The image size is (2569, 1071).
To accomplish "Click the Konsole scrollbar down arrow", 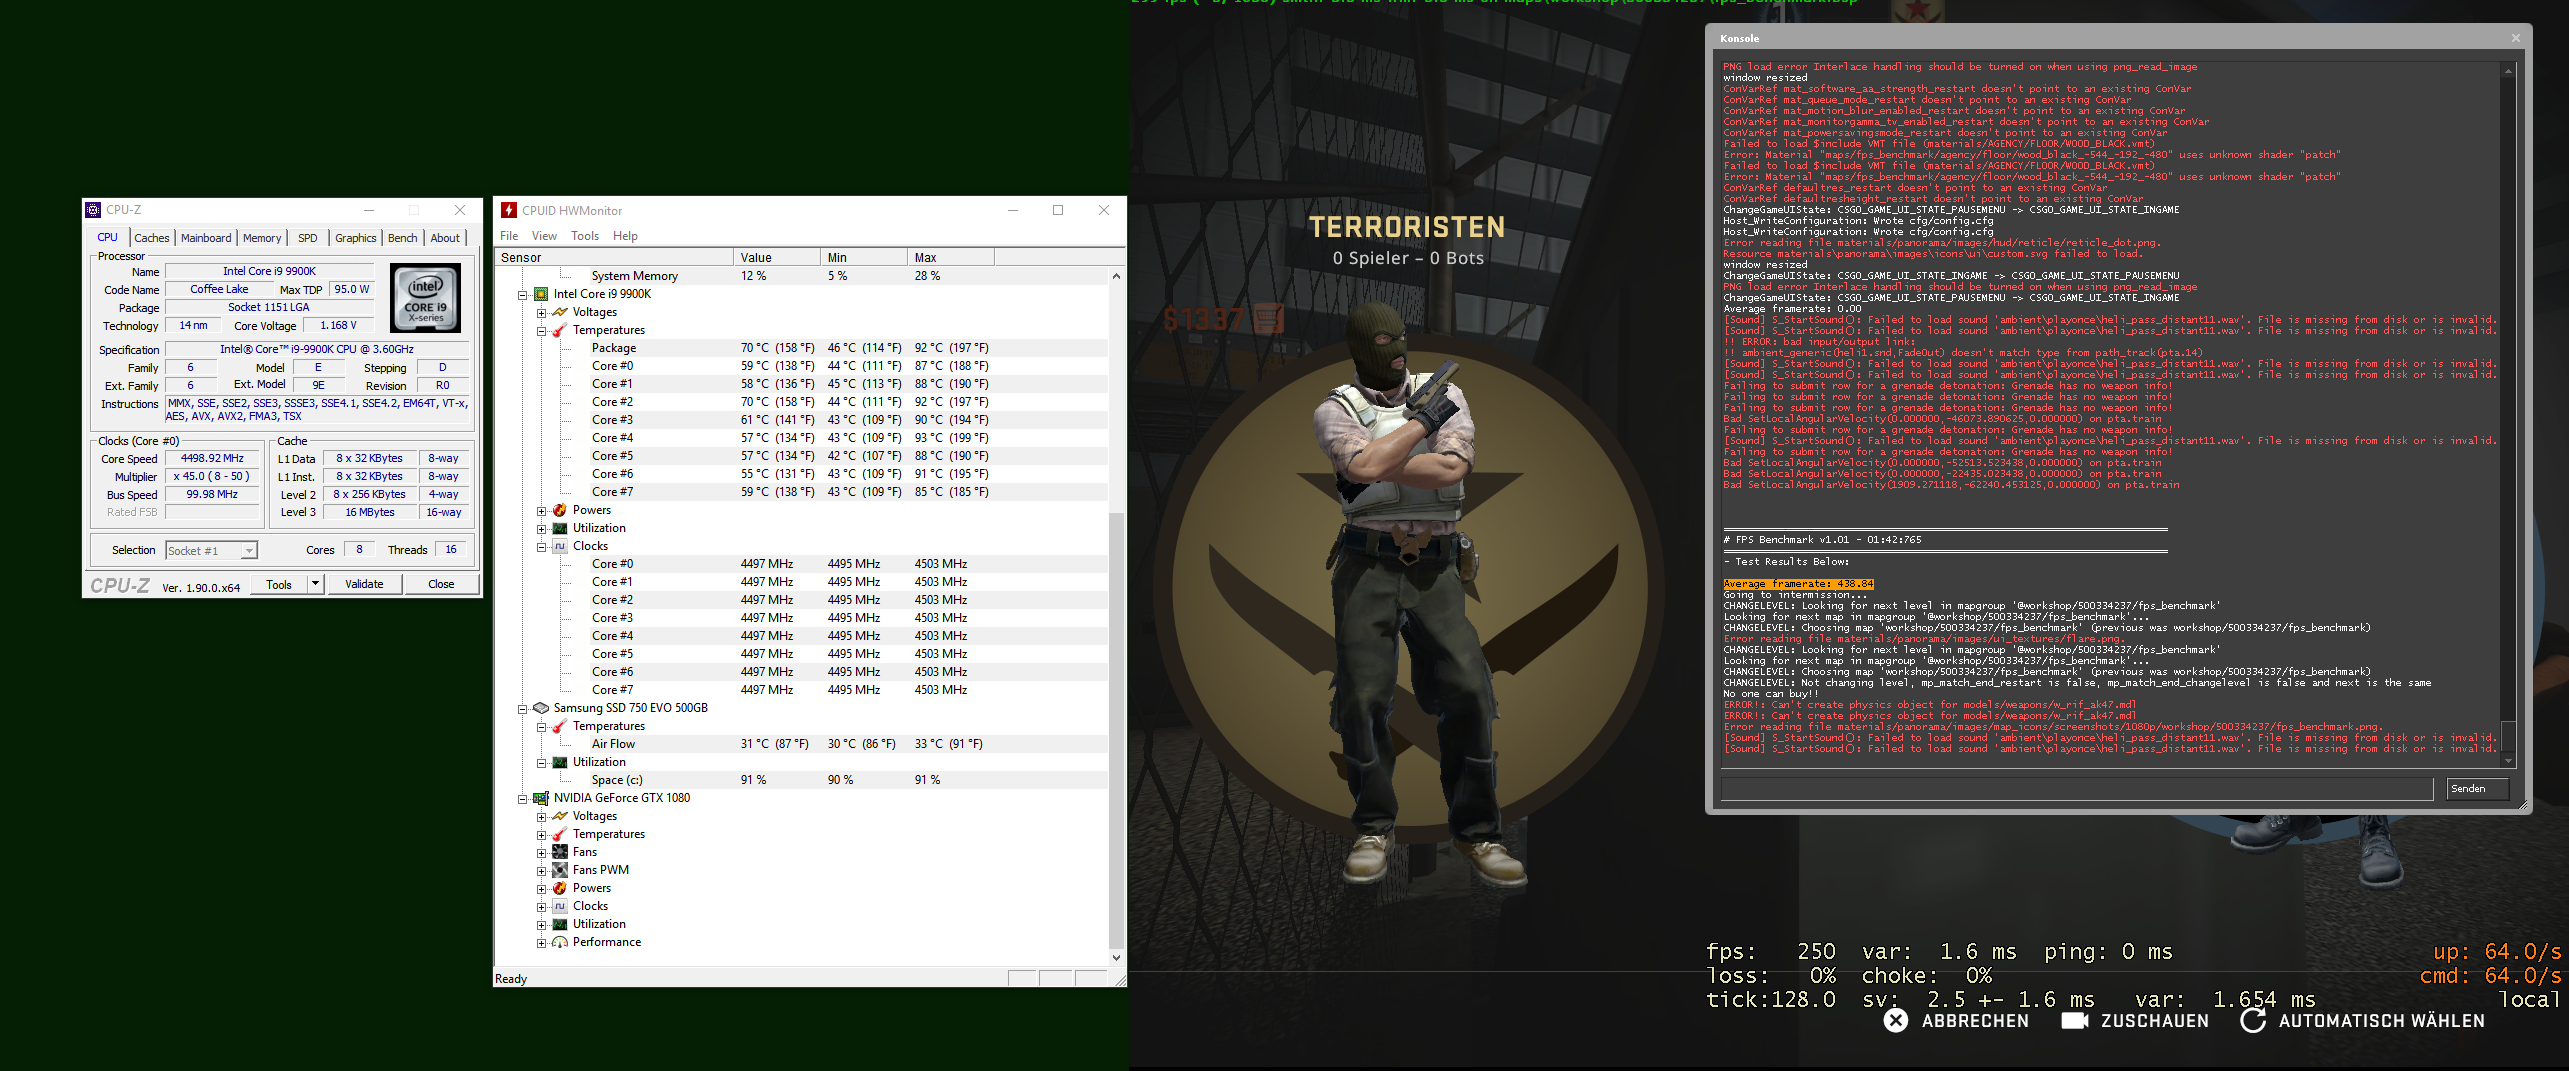I will click(2508, 761).
